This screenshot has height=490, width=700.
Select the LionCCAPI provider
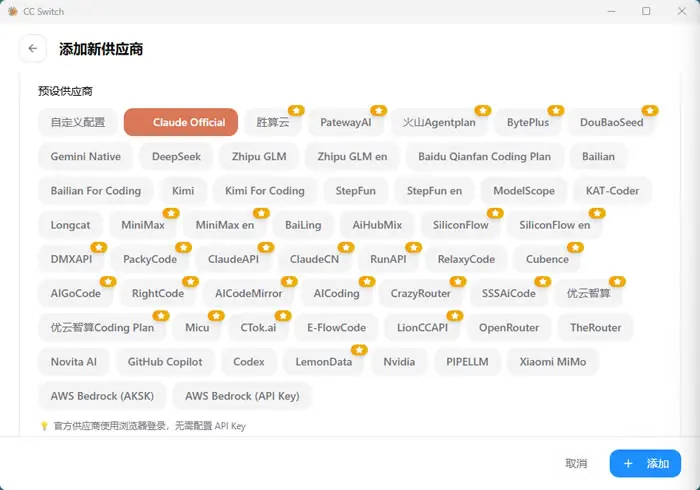coord(422,328)
